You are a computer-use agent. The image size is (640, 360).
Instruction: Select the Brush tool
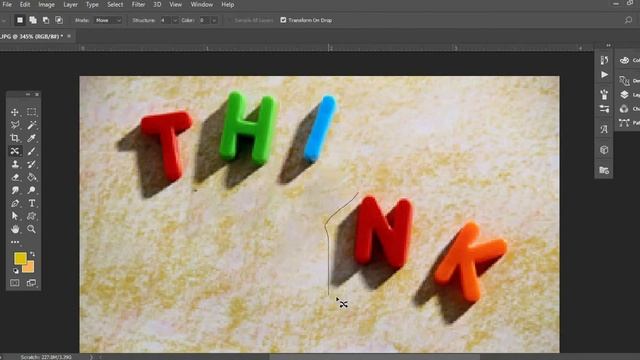tap(31, 151)
